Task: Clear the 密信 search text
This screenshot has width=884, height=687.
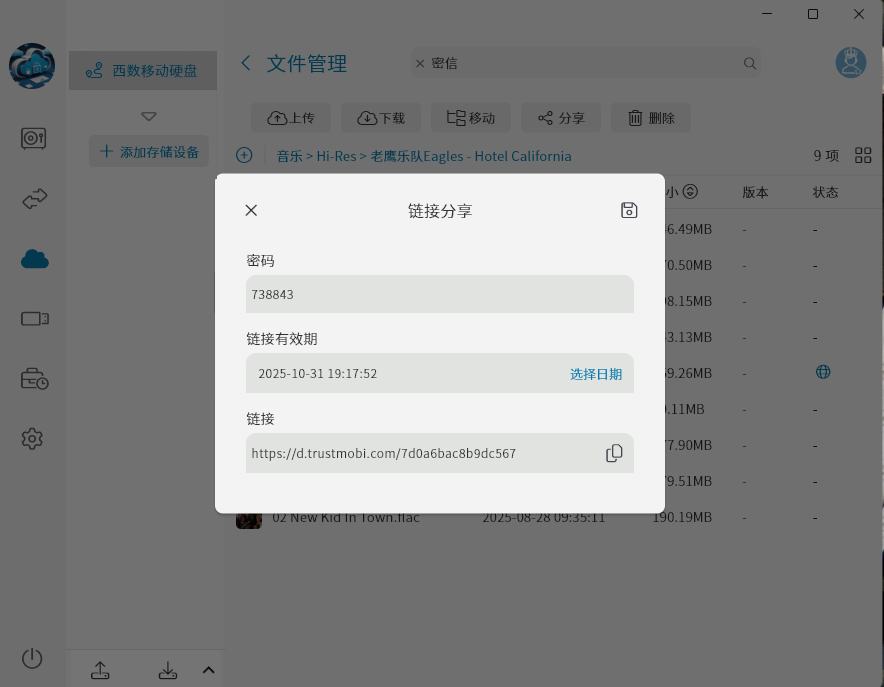Action: click(420, 63)
